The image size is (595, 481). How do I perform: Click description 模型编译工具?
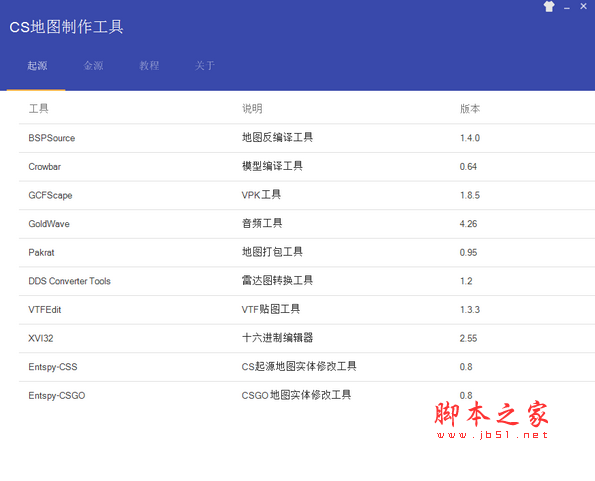272,166
